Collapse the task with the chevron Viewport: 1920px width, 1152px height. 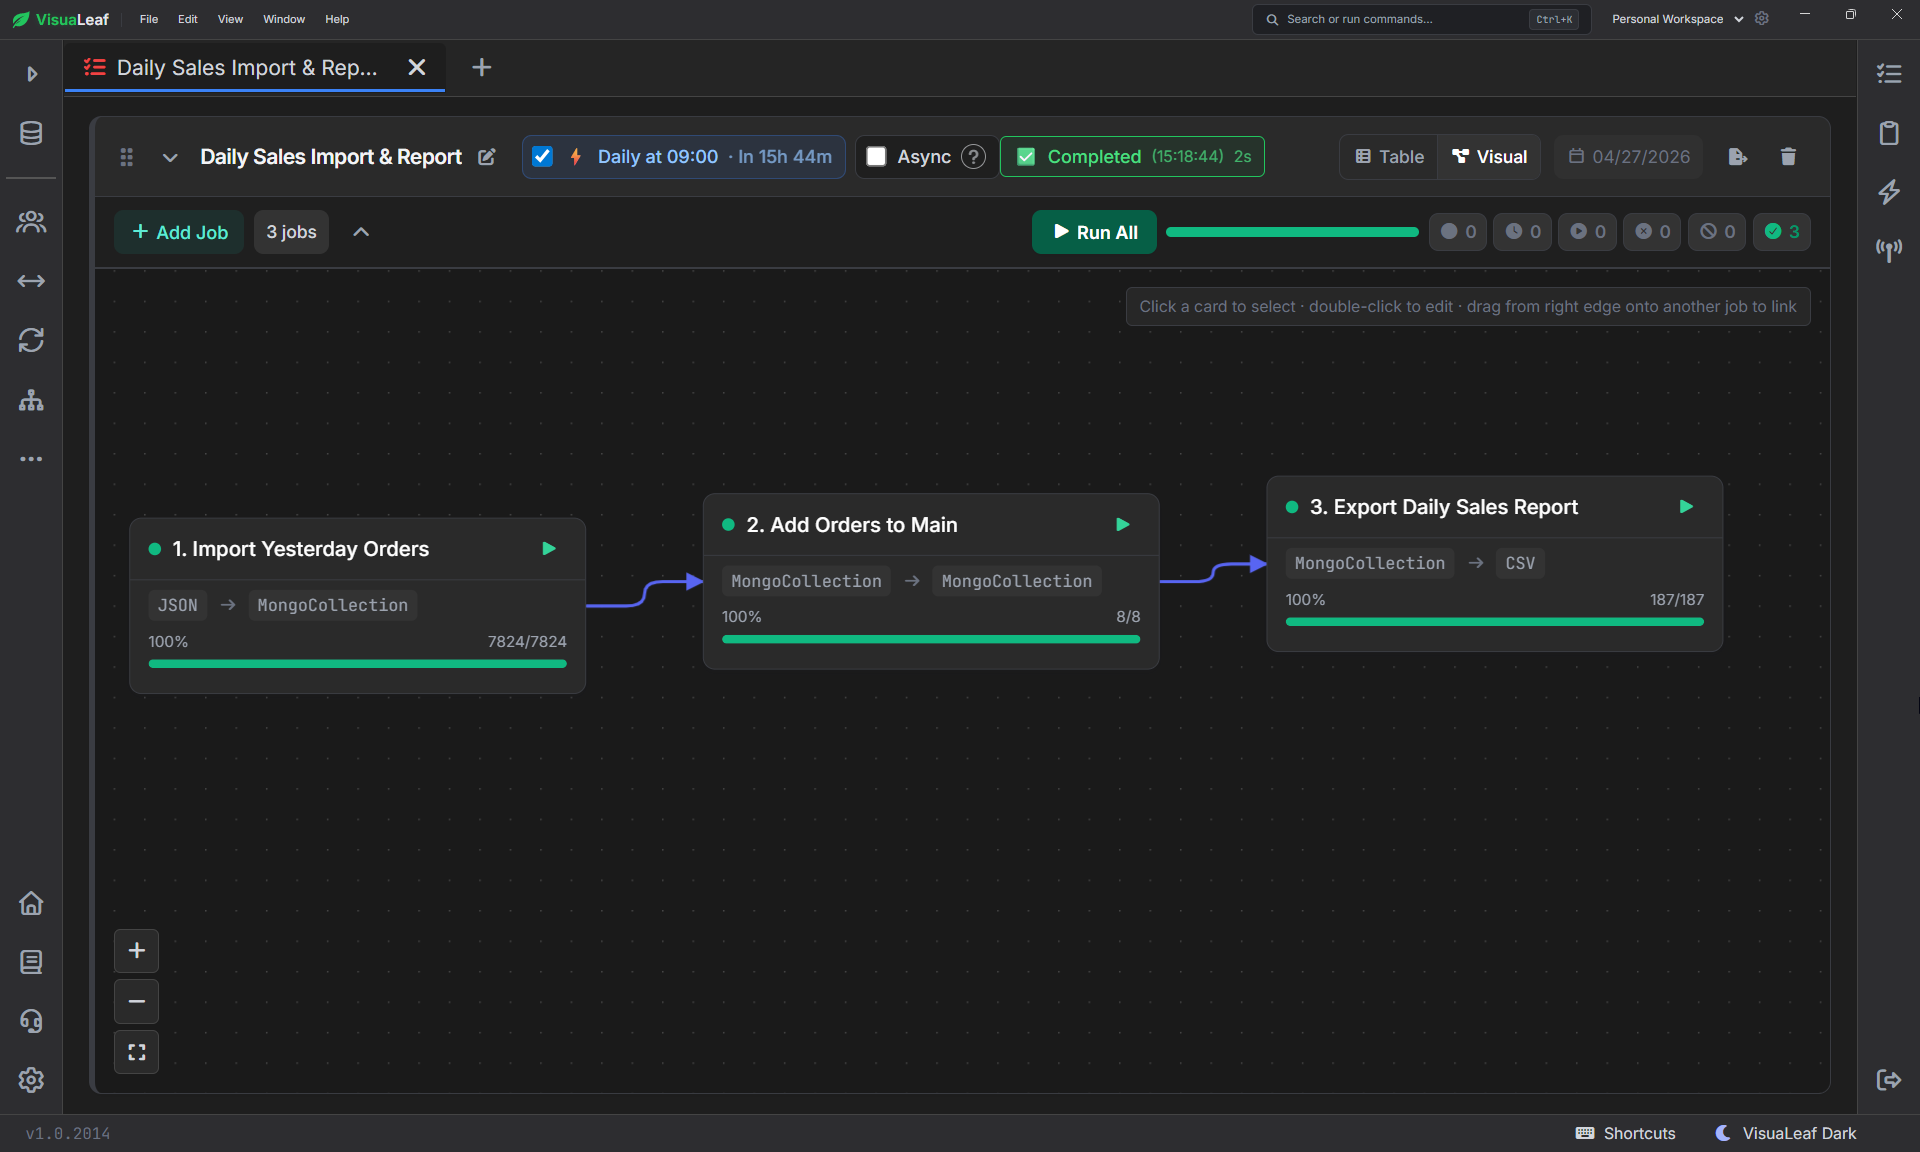point(170,157)
